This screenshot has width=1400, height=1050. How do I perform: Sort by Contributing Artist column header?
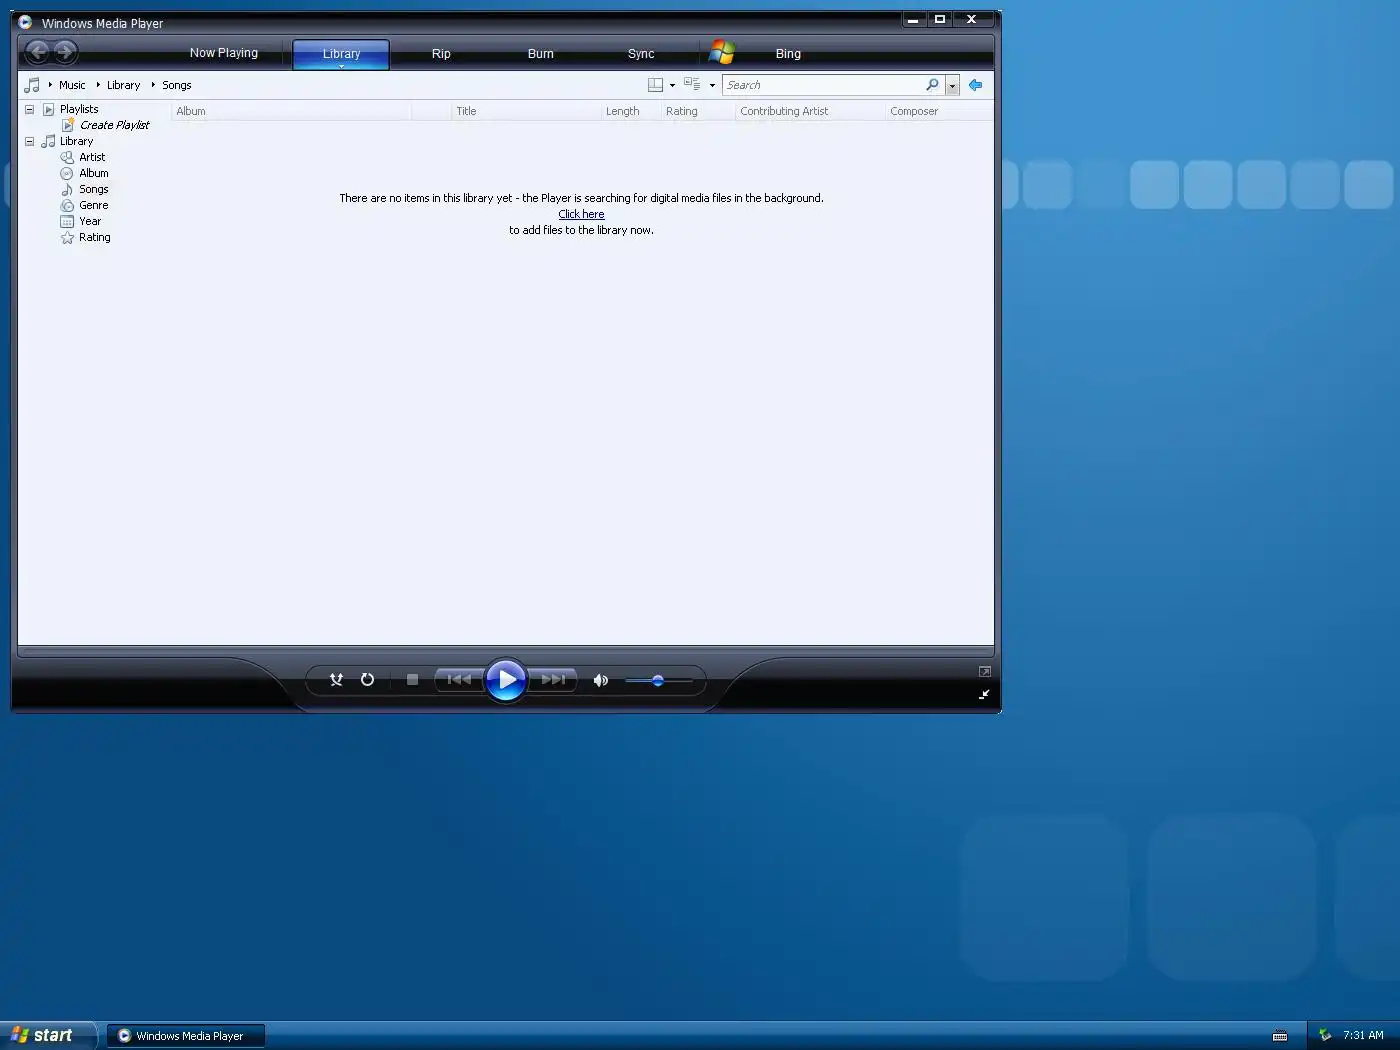point(810,111)
